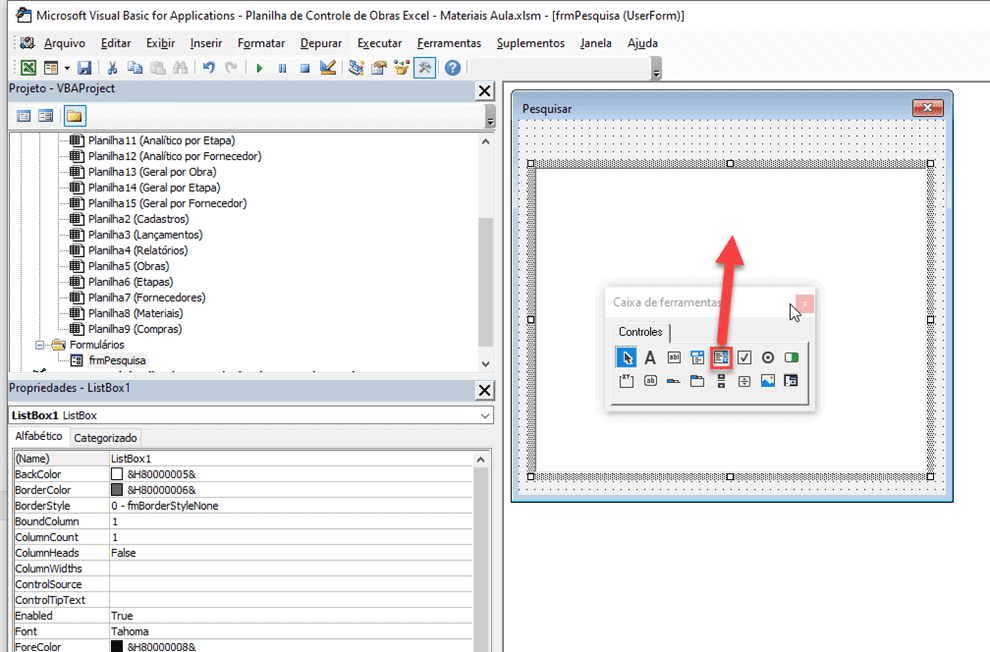Open the Project panel toolbar overflow arrow
Screen dimensions: 990x652
(x=490, y=116)
